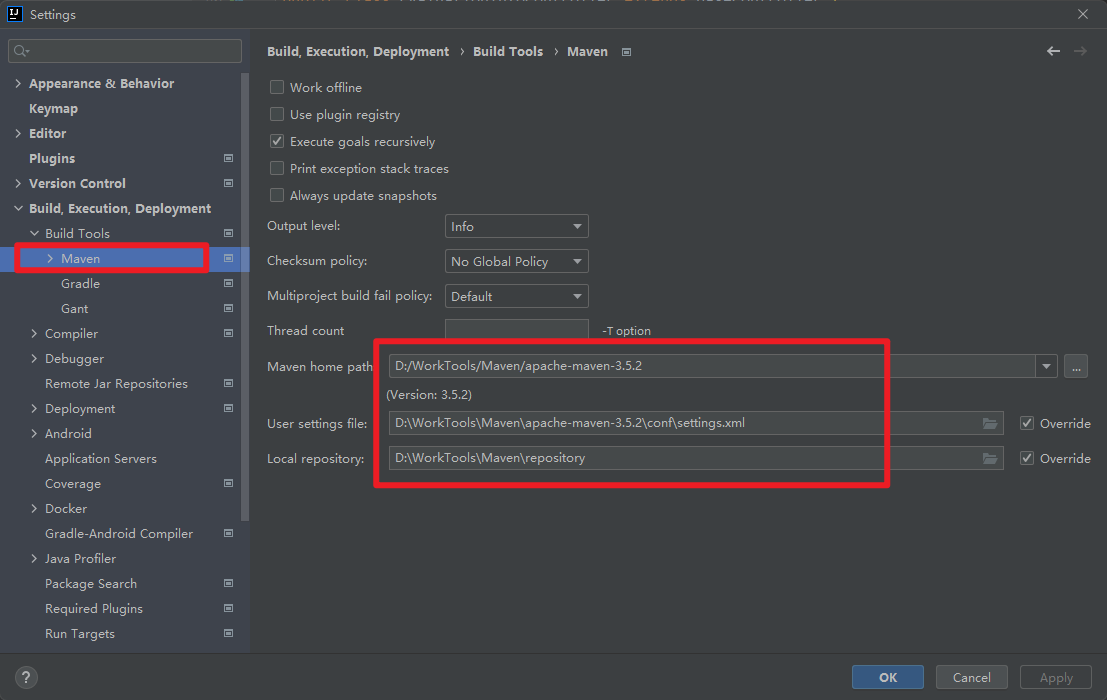
Task: Enable Print exception stack traces
Action: click(277, 168)
